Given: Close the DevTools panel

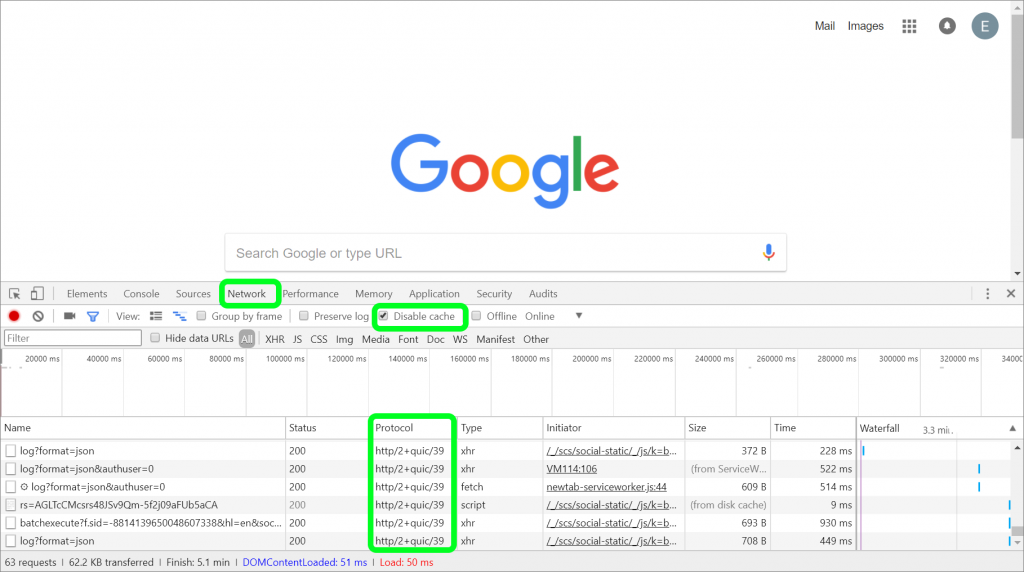Looking at the screenshot, I should tap(1011, 294).
